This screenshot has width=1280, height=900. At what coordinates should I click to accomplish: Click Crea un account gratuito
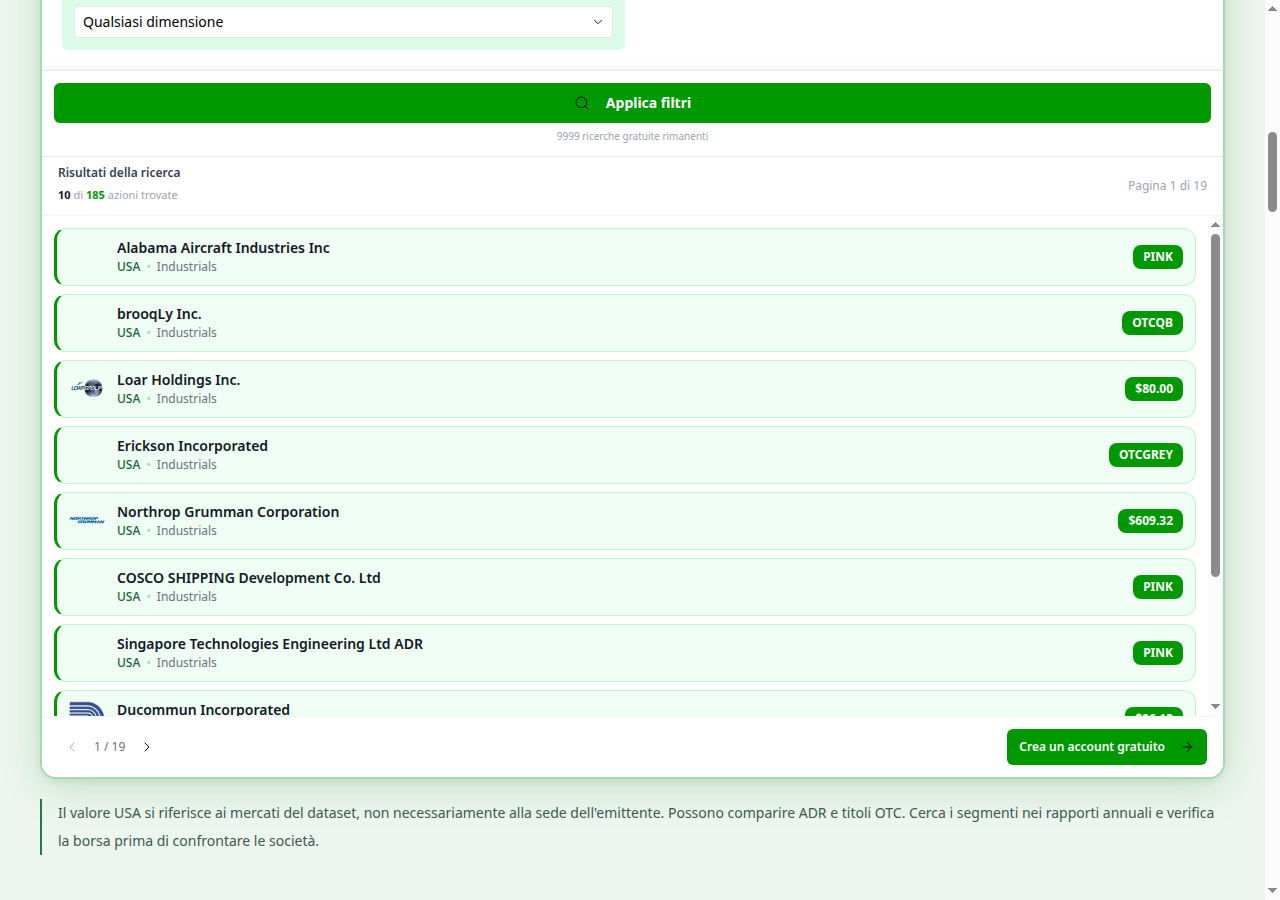[1107, 747]
